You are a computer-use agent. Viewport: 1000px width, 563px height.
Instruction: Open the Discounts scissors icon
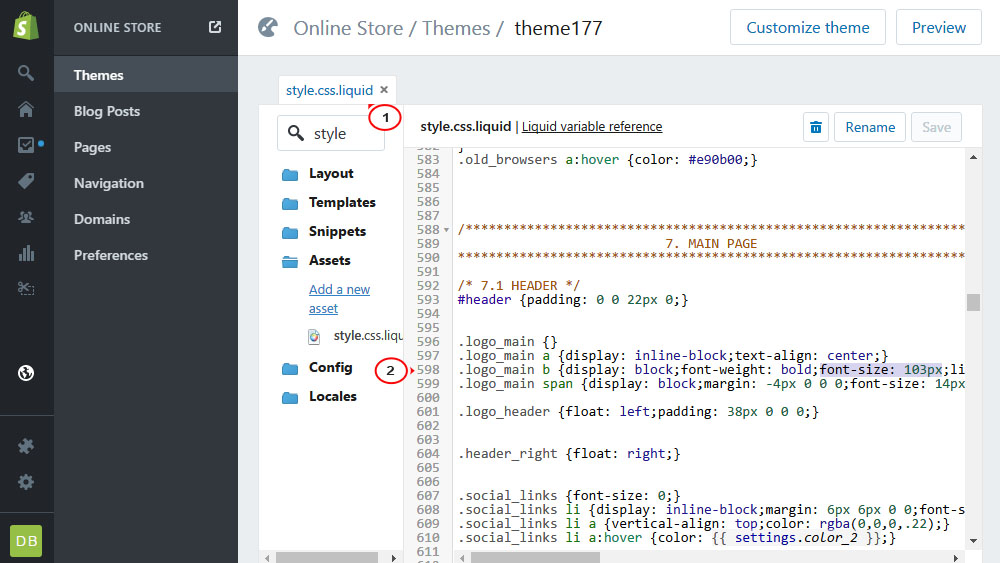26,289
